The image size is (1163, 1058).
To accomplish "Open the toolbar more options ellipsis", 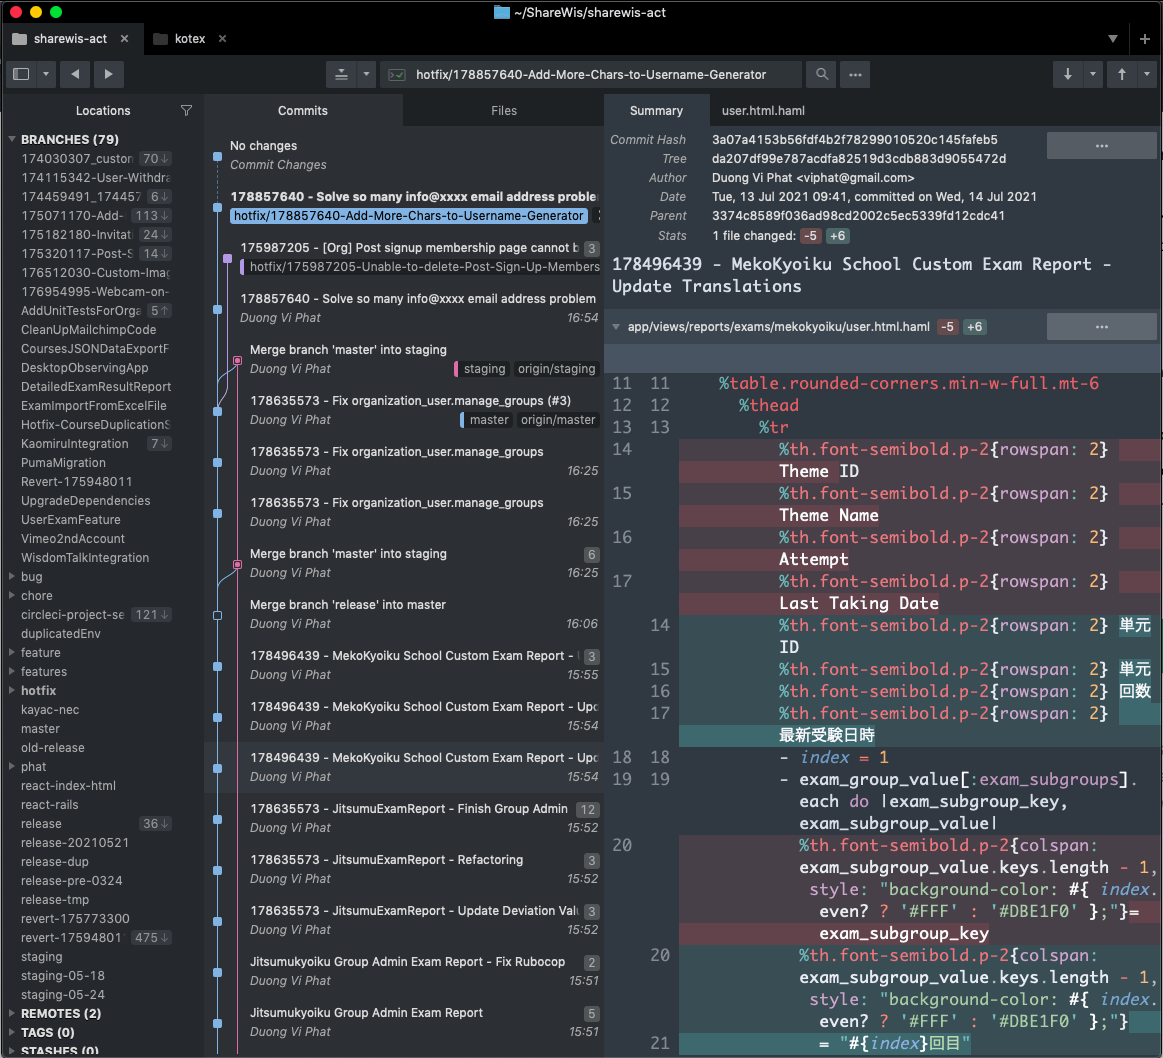I will (855, 74).
